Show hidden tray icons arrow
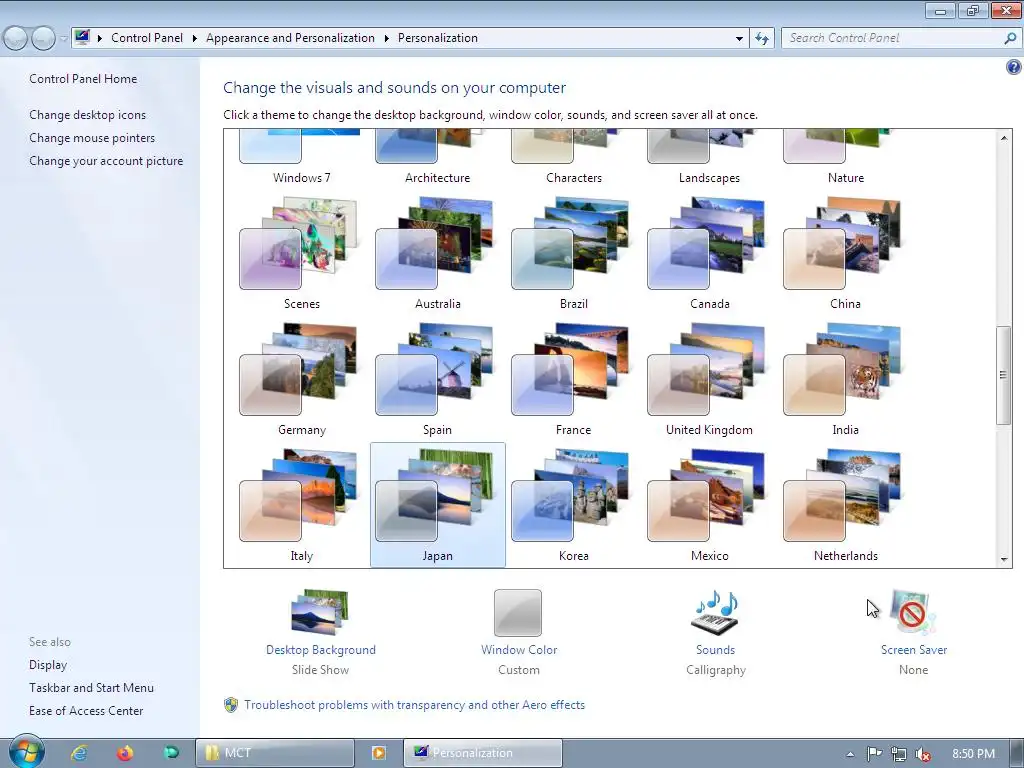 [850, 754]
